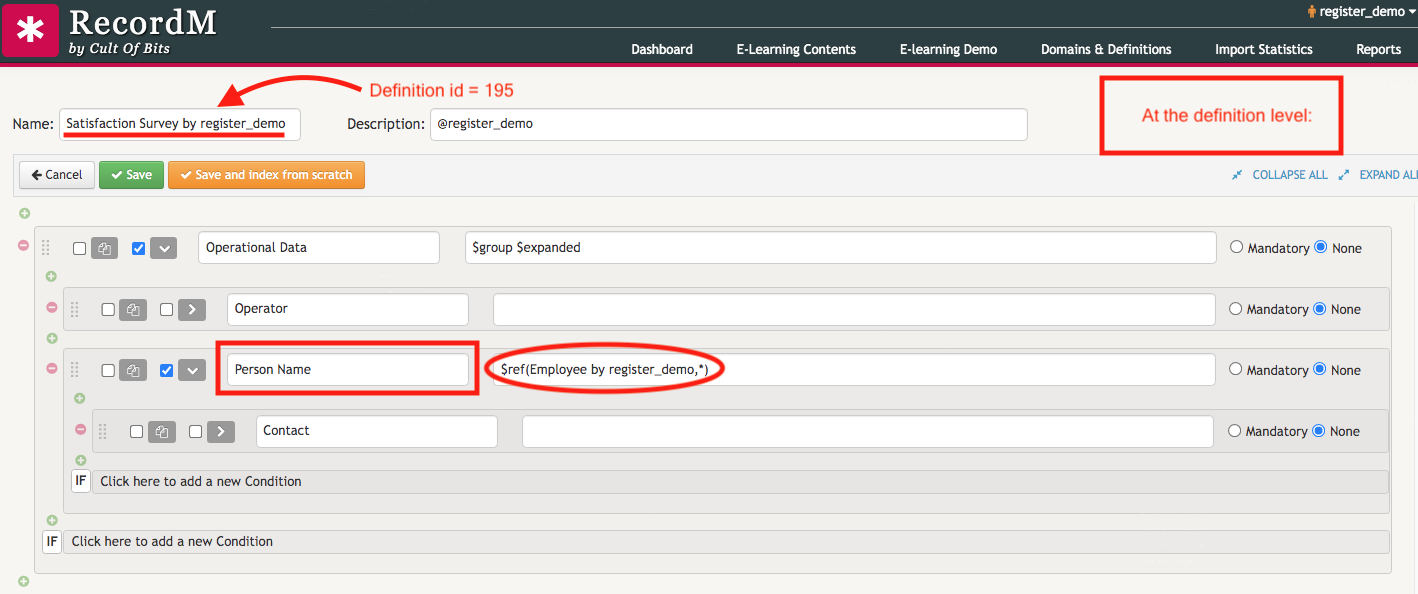Click the IF icon at the definition bottom

52,542
